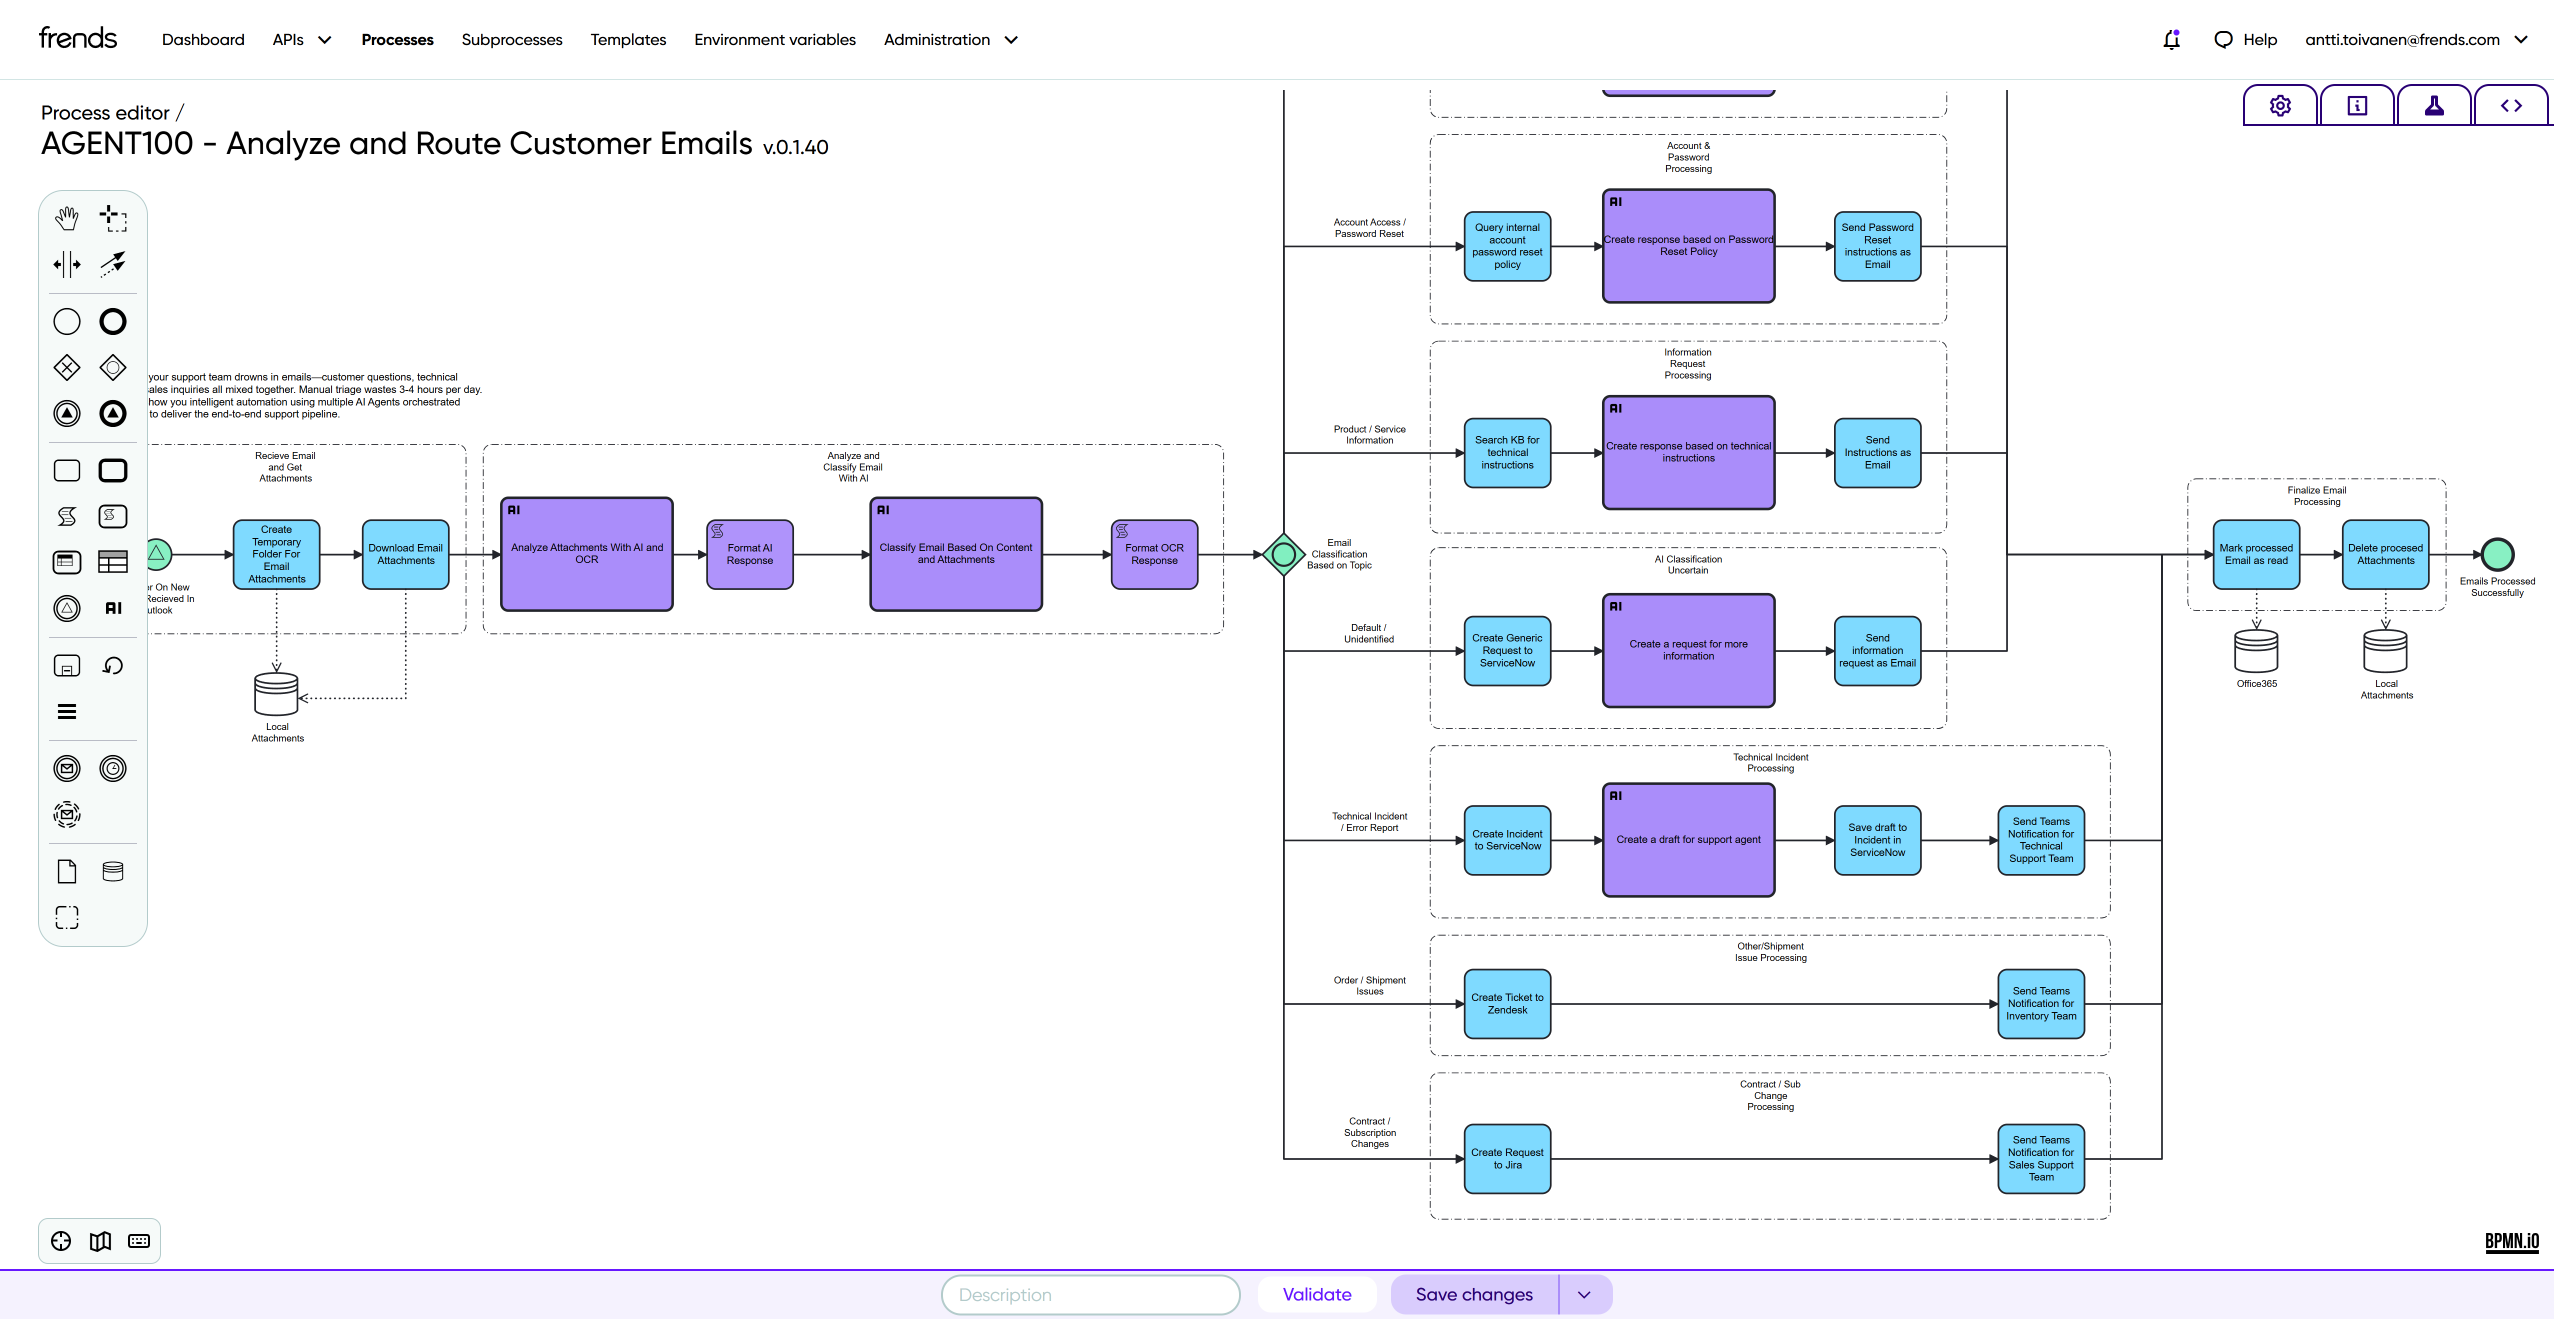Select the data store shape in palette
2560x1319 pixels.
(x=113, y=872)
